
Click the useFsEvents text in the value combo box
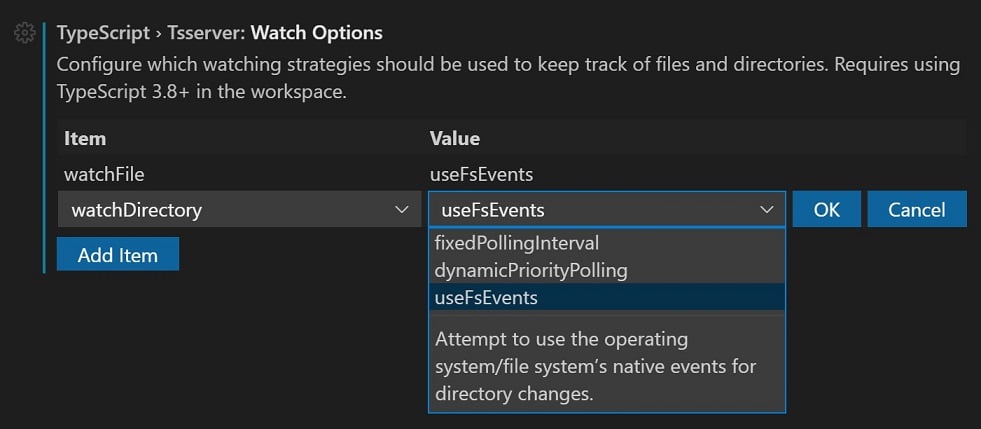point(493,210)
